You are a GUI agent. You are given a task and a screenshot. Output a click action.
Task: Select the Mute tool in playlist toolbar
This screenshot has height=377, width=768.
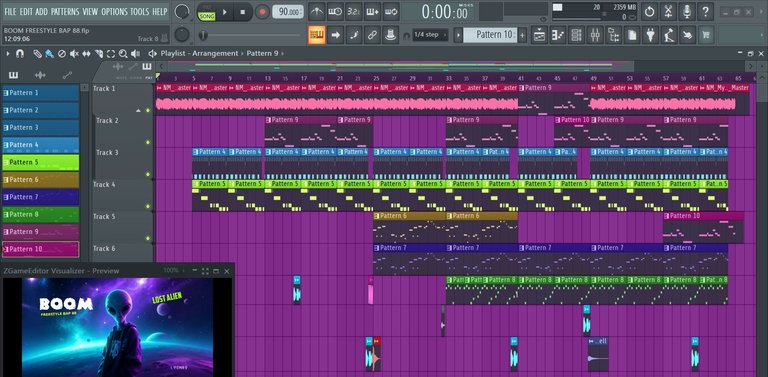coord(74,54)
